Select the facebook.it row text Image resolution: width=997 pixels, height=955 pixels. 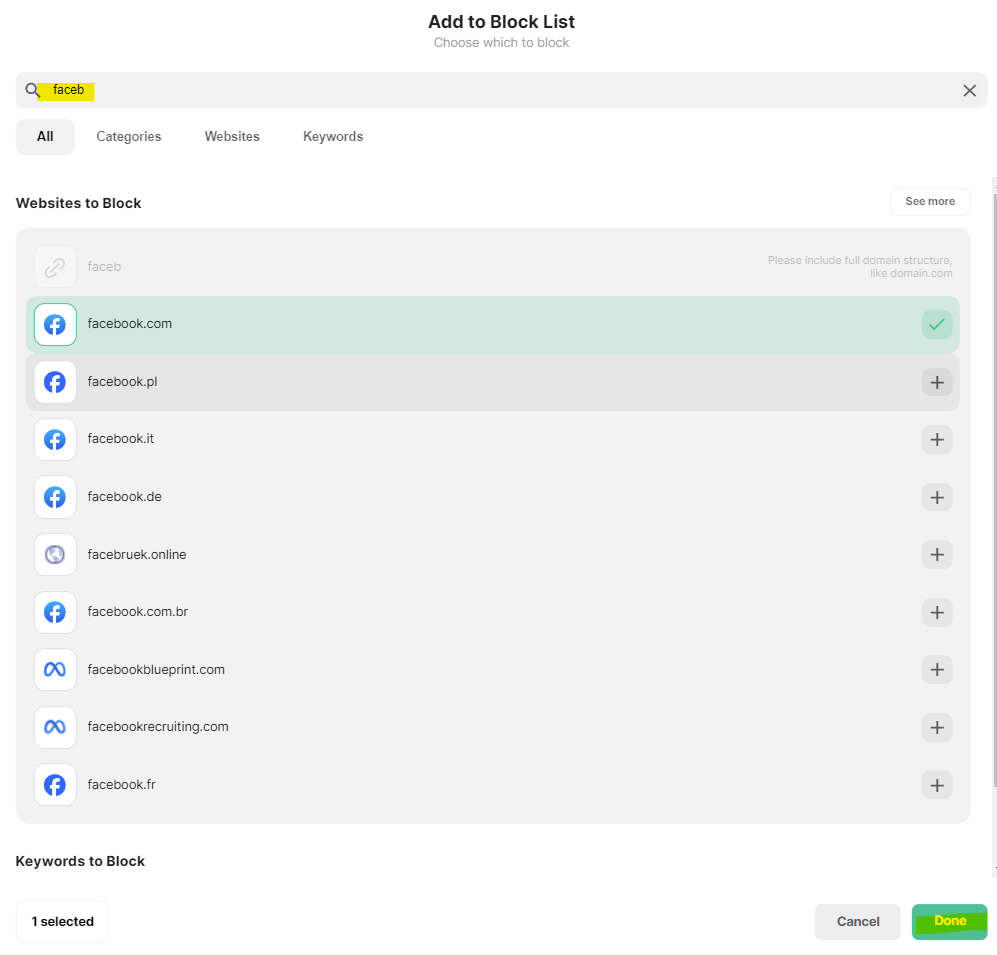click(120, 439)
